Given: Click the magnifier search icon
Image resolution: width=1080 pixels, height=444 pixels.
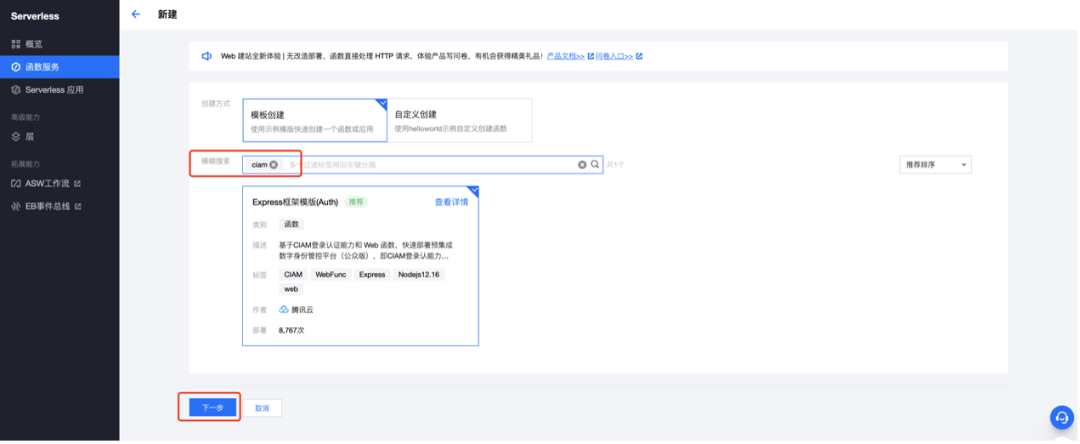Looking at the screenshot, I should click(x=595, y=165).
